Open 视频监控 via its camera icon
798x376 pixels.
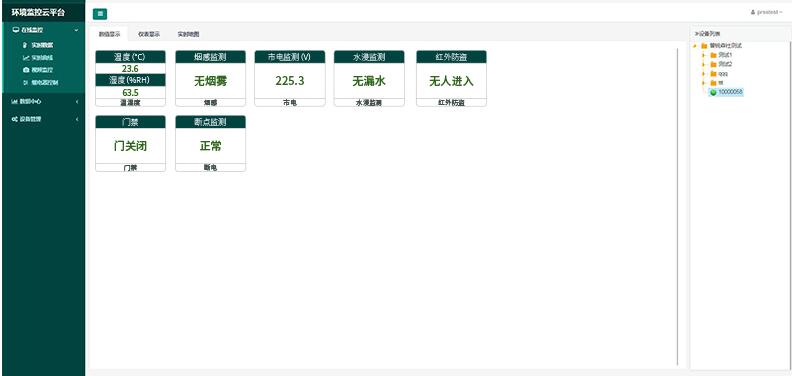point(26,70)
